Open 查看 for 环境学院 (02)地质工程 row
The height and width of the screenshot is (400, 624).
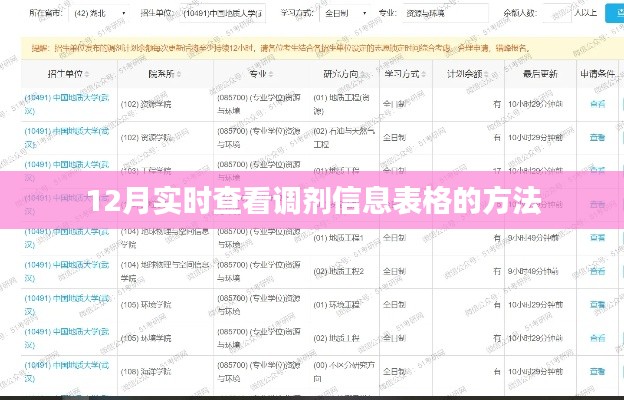pyautogui.click(x=597, y=338)
